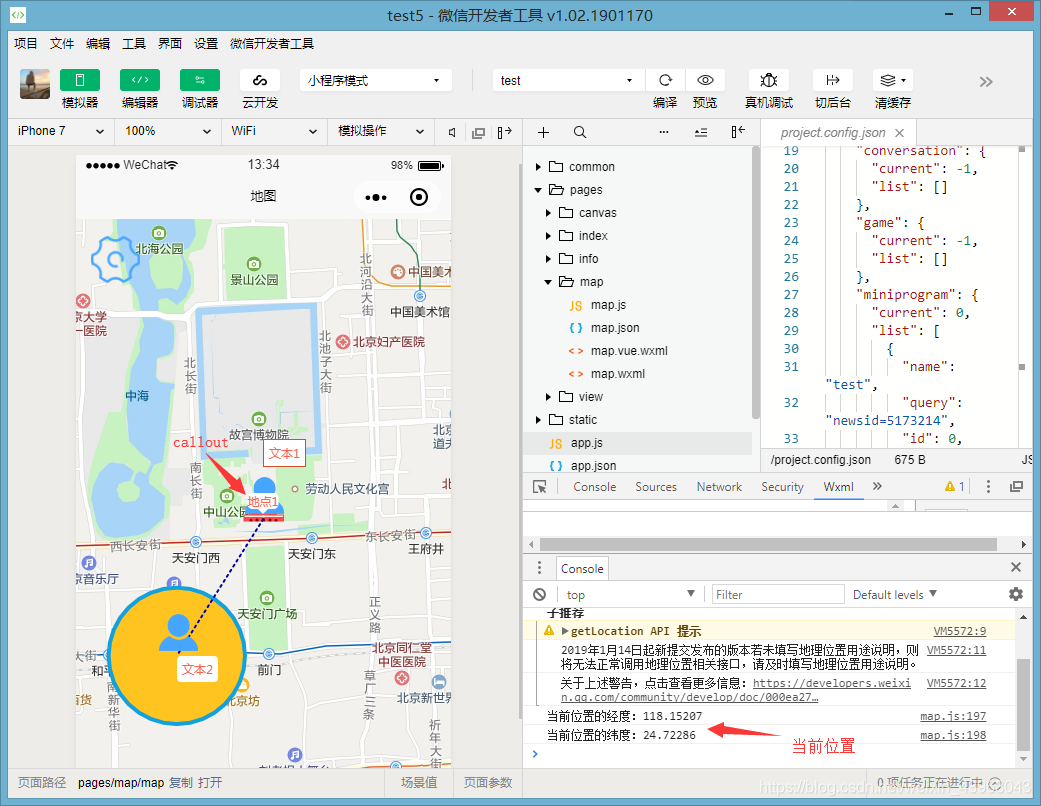
Task: Open the 设置 menu
Action: [206, 43]
